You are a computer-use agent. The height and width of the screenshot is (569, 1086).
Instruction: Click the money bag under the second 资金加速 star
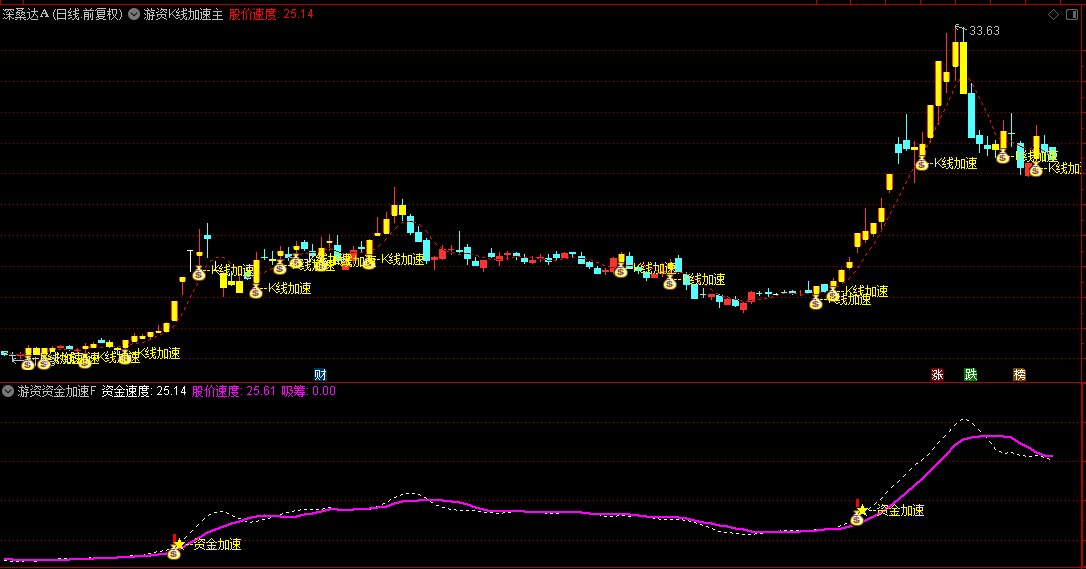pos(857,519)
